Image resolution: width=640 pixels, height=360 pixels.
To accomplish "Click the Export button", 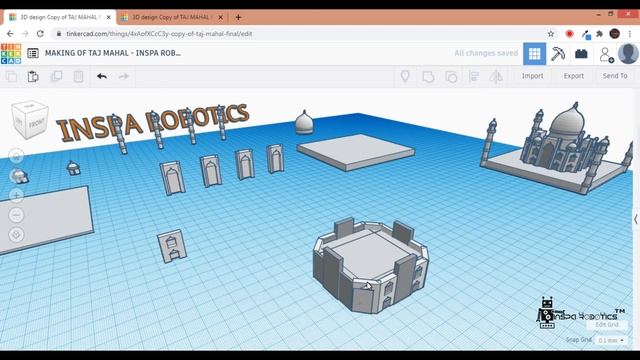I will click(x=573, y=76).
